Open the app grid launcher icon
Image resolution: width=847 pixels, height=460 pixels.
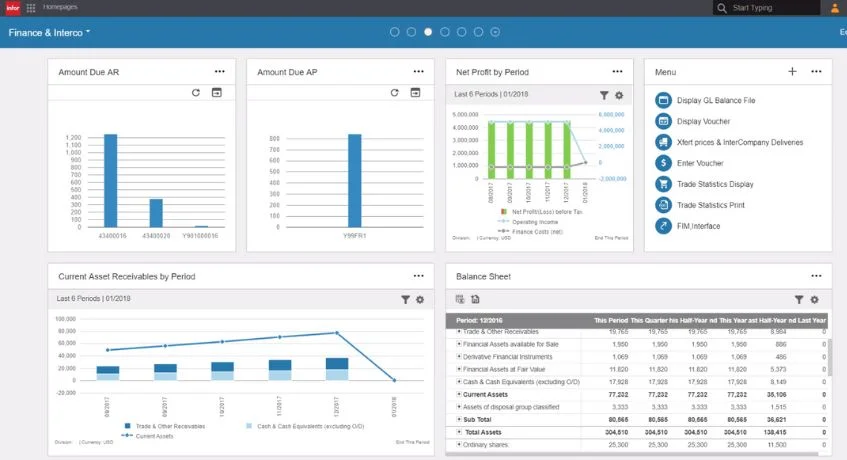(31, 8)
